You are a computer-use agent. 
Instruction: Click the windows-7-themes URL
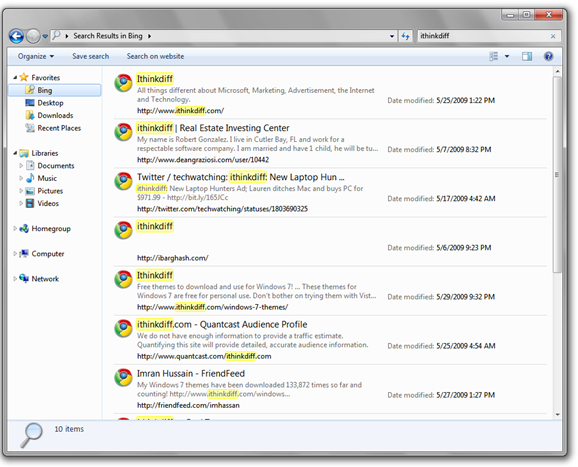pyautogui.click(x=212, y=307)
